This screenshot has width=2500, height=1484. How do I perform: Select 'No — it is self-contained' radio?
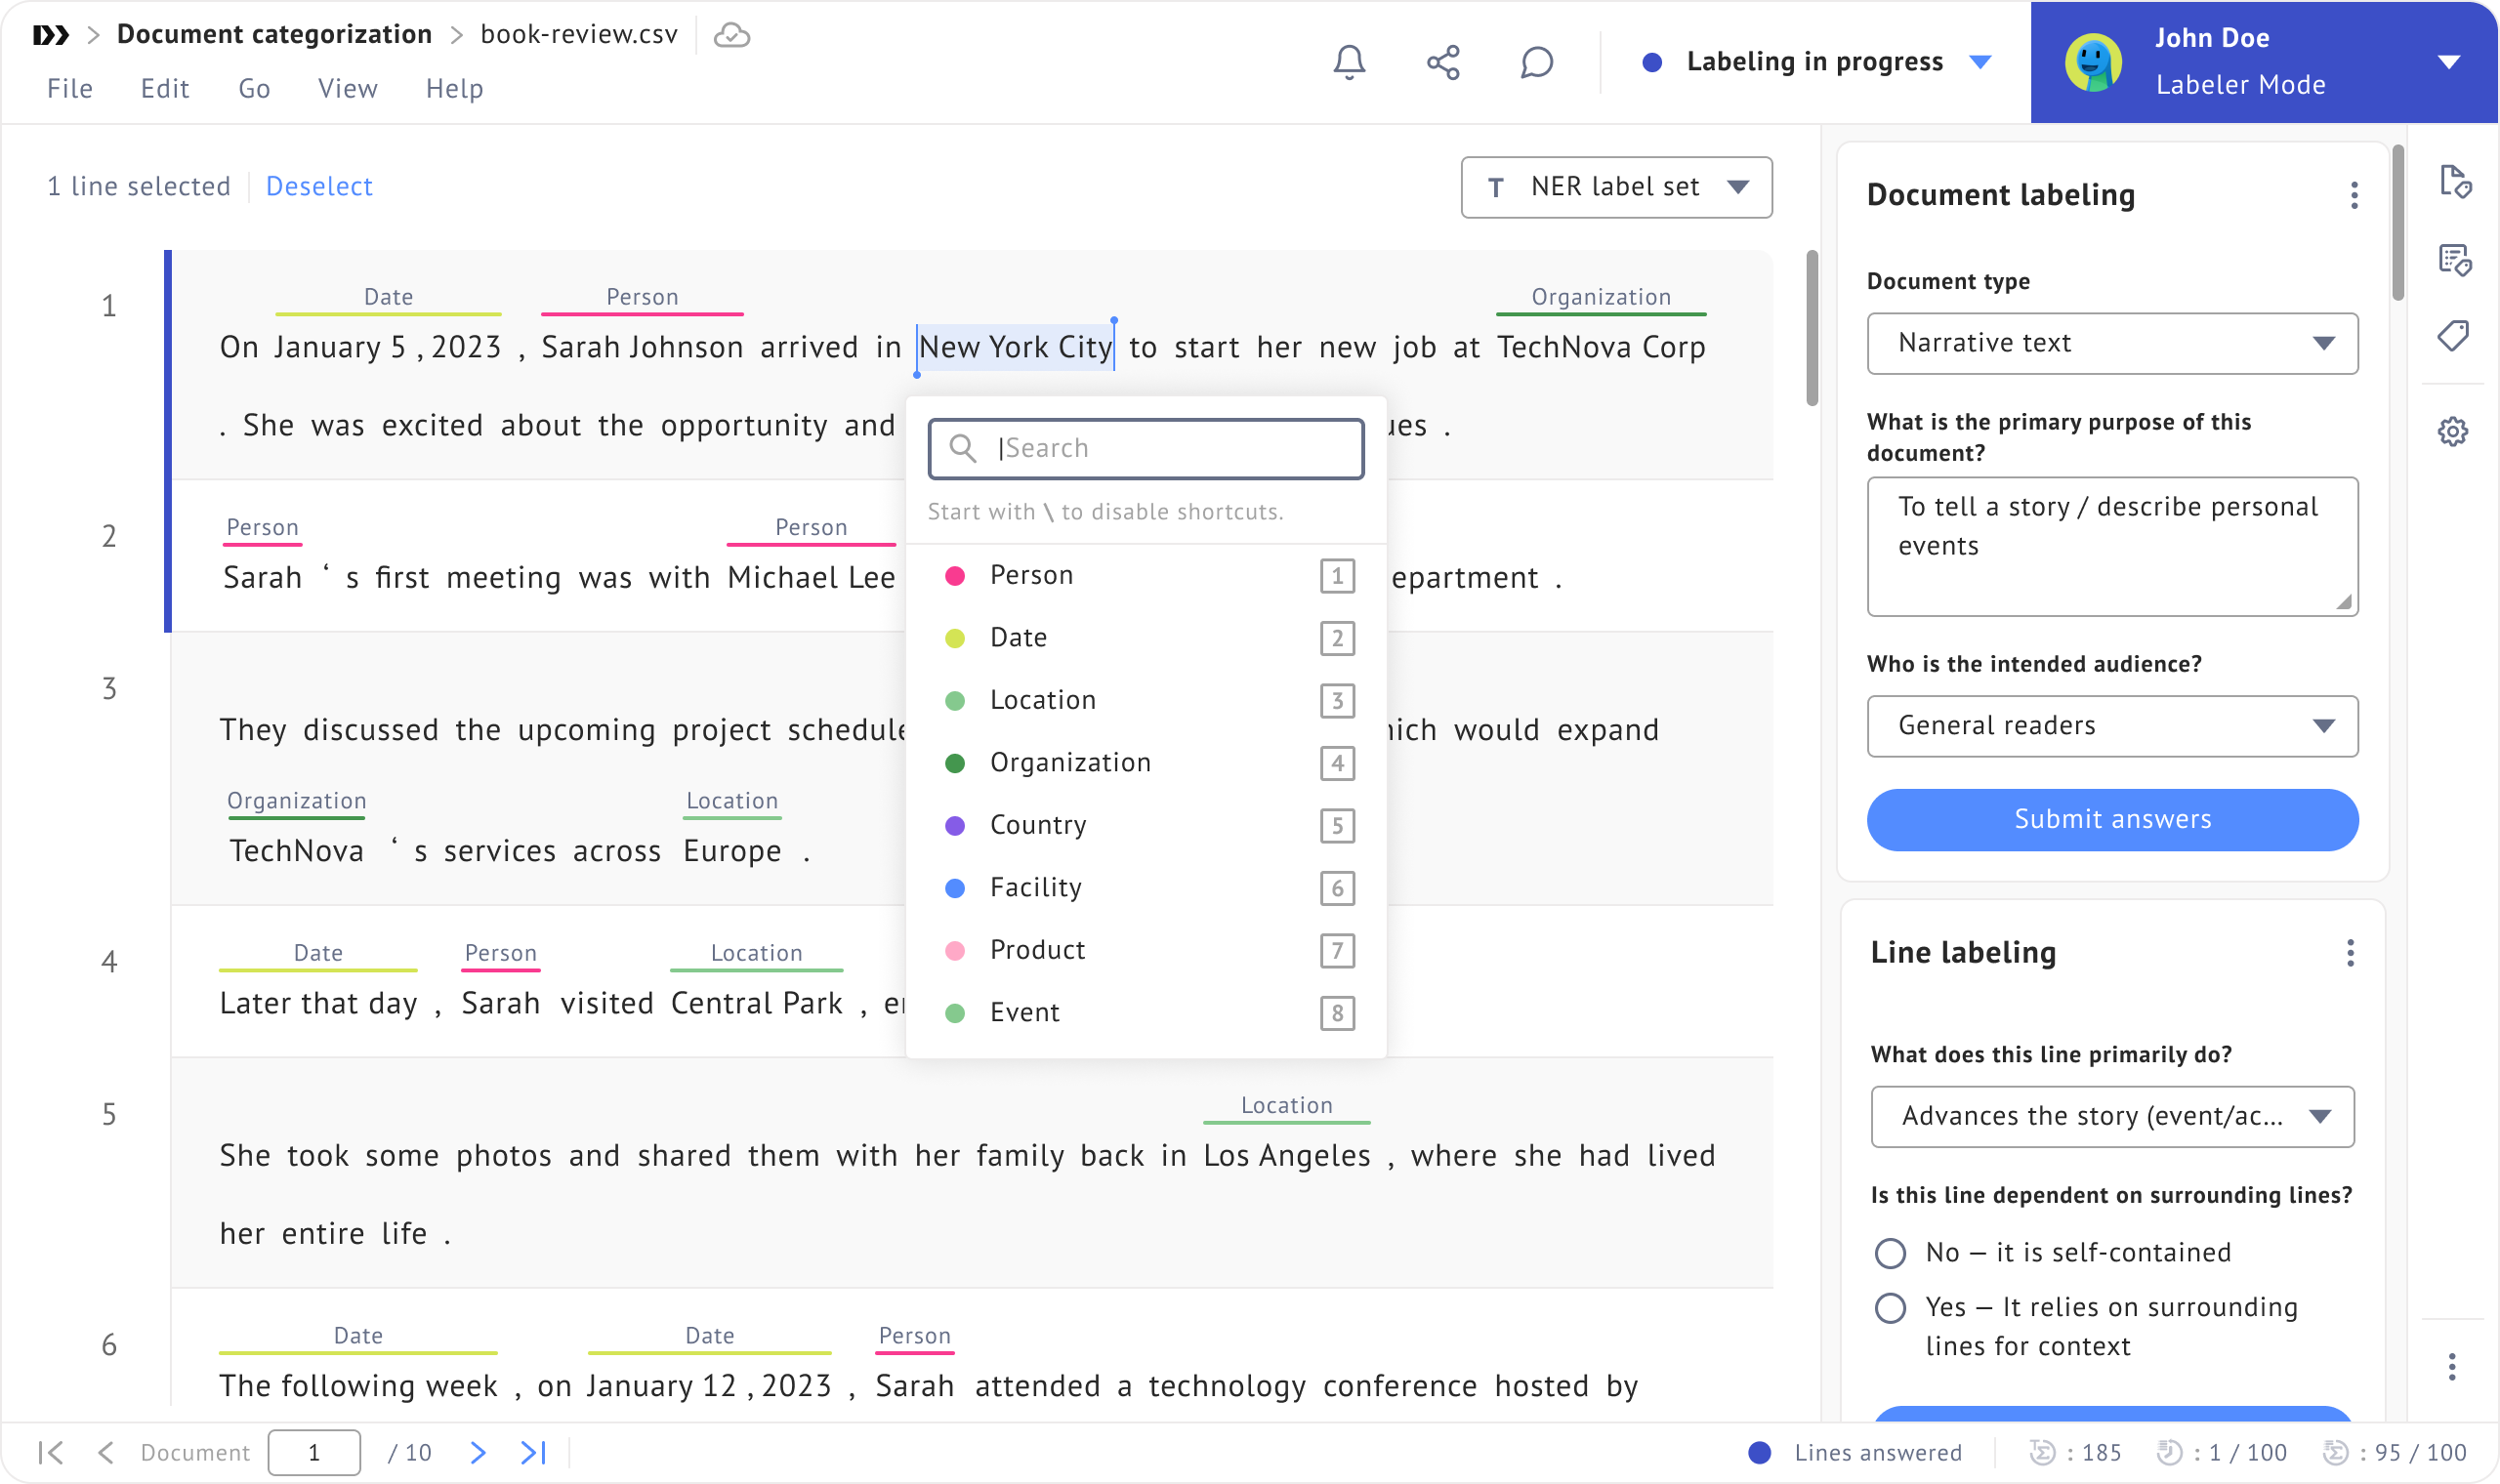1890,1253
